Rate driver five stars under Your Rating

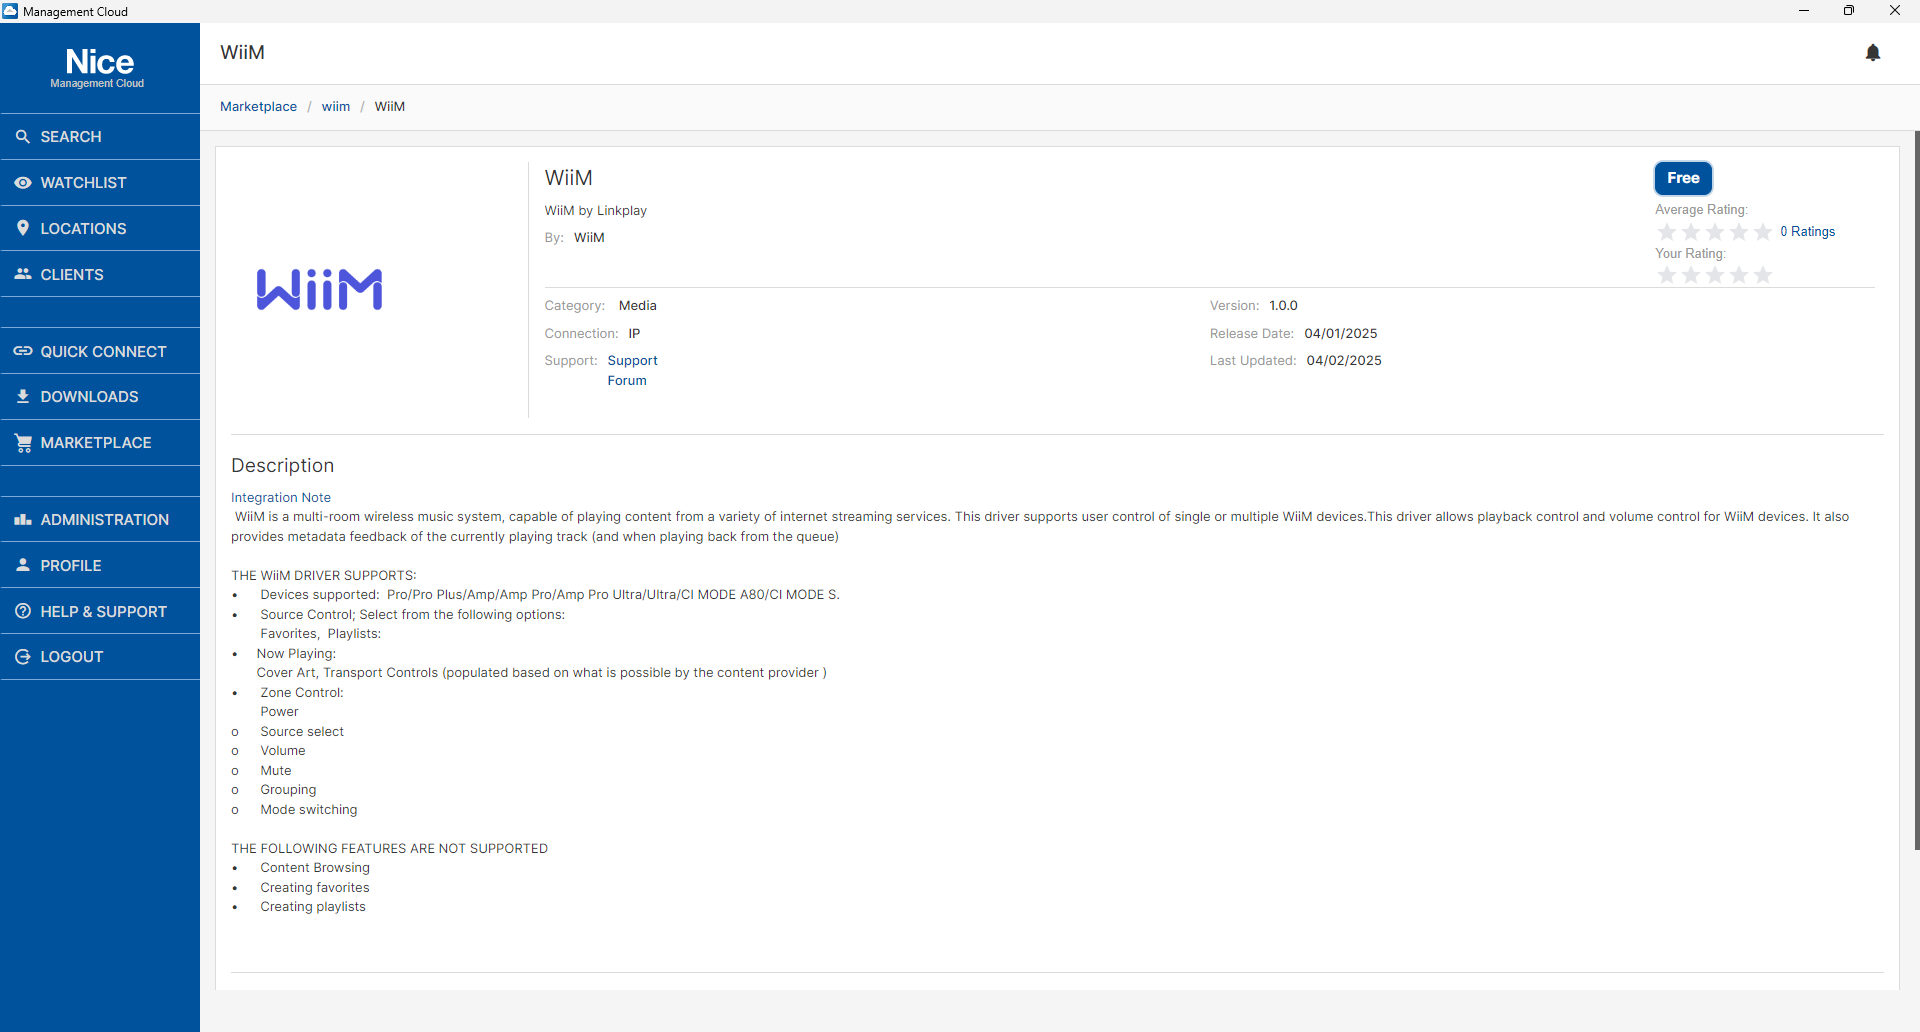point(1763,275)
